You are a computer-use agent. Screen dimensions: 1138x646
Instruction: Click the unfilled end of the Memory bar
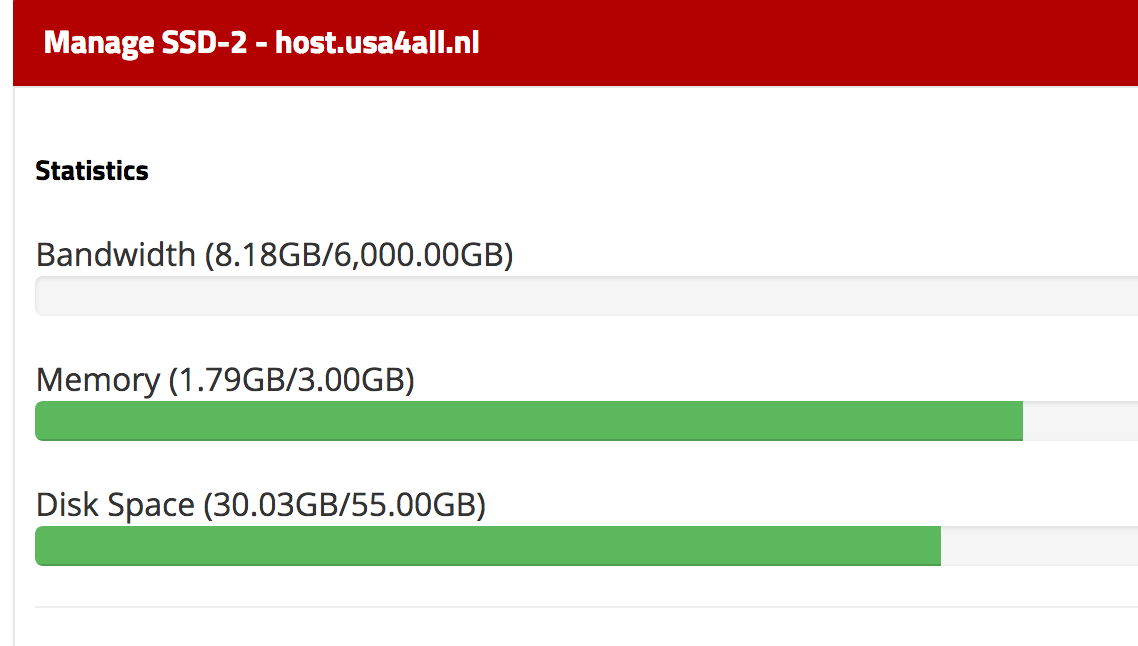(1080, 421)
